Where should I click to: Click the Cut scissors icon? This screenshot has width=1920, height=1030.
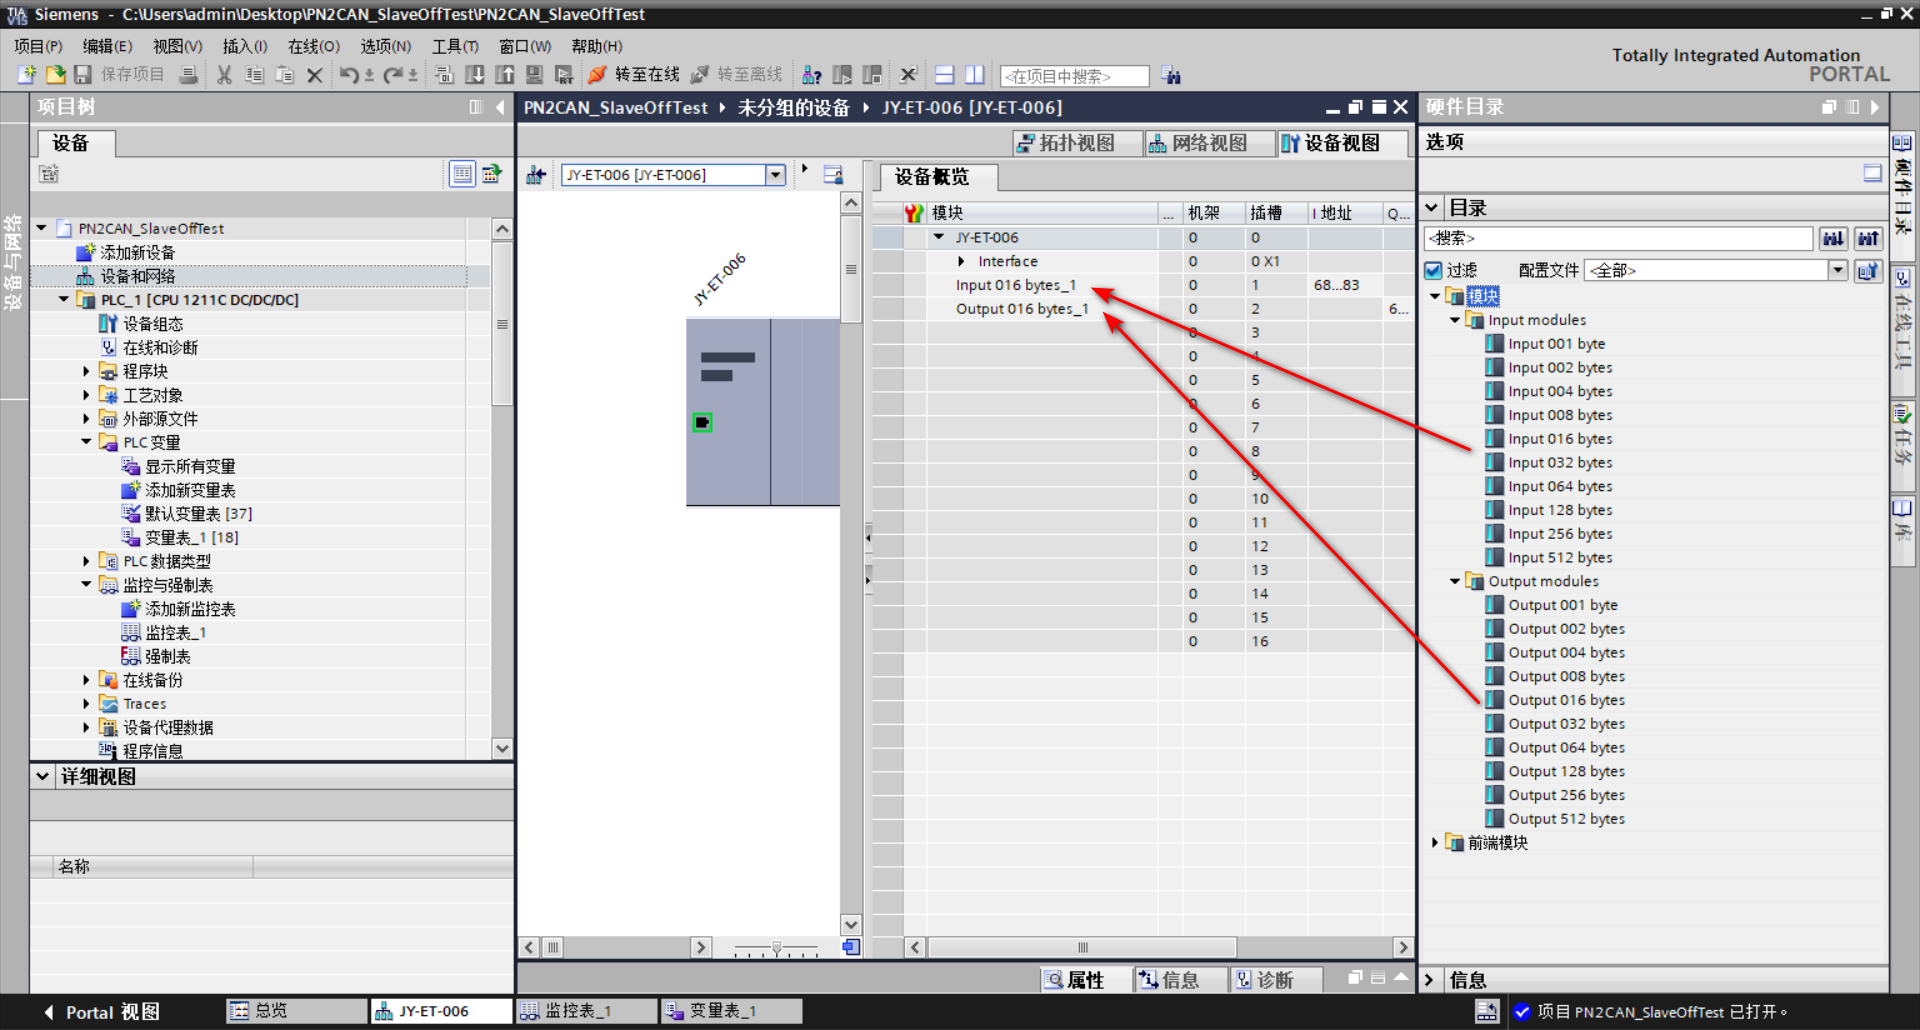click(224, 75)
